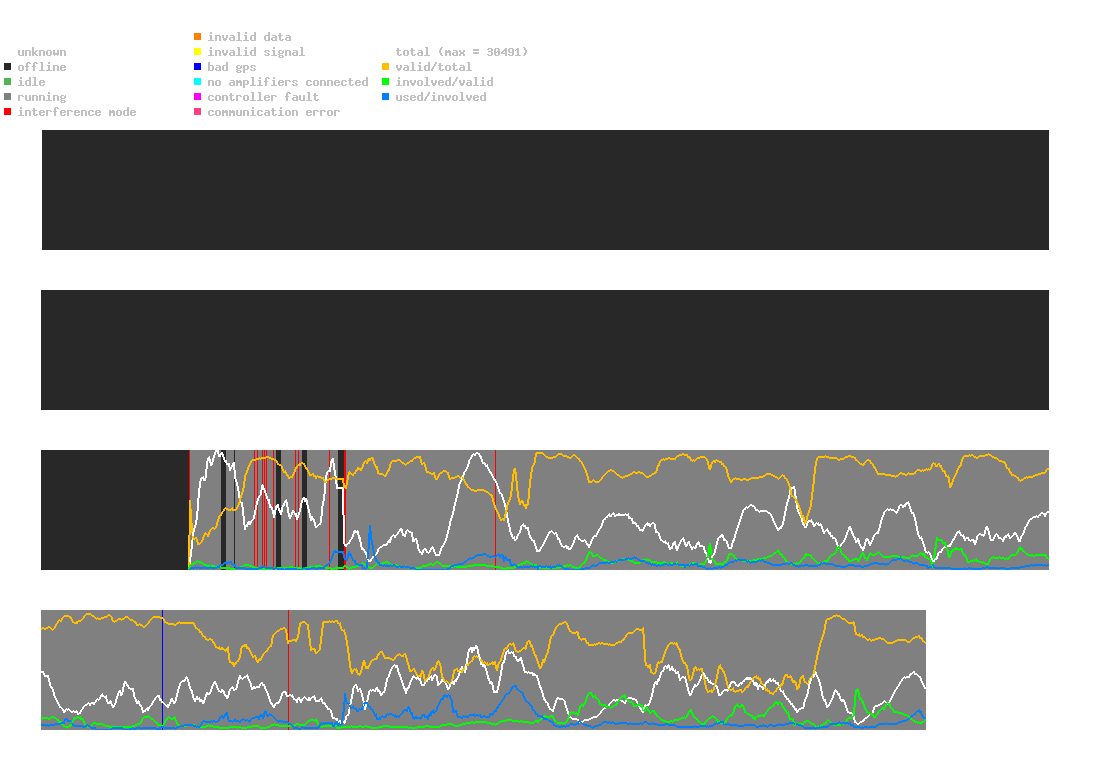Click the orange invalid data swatch
This screenshot has height=764, width=1095.
coord(198,36)
